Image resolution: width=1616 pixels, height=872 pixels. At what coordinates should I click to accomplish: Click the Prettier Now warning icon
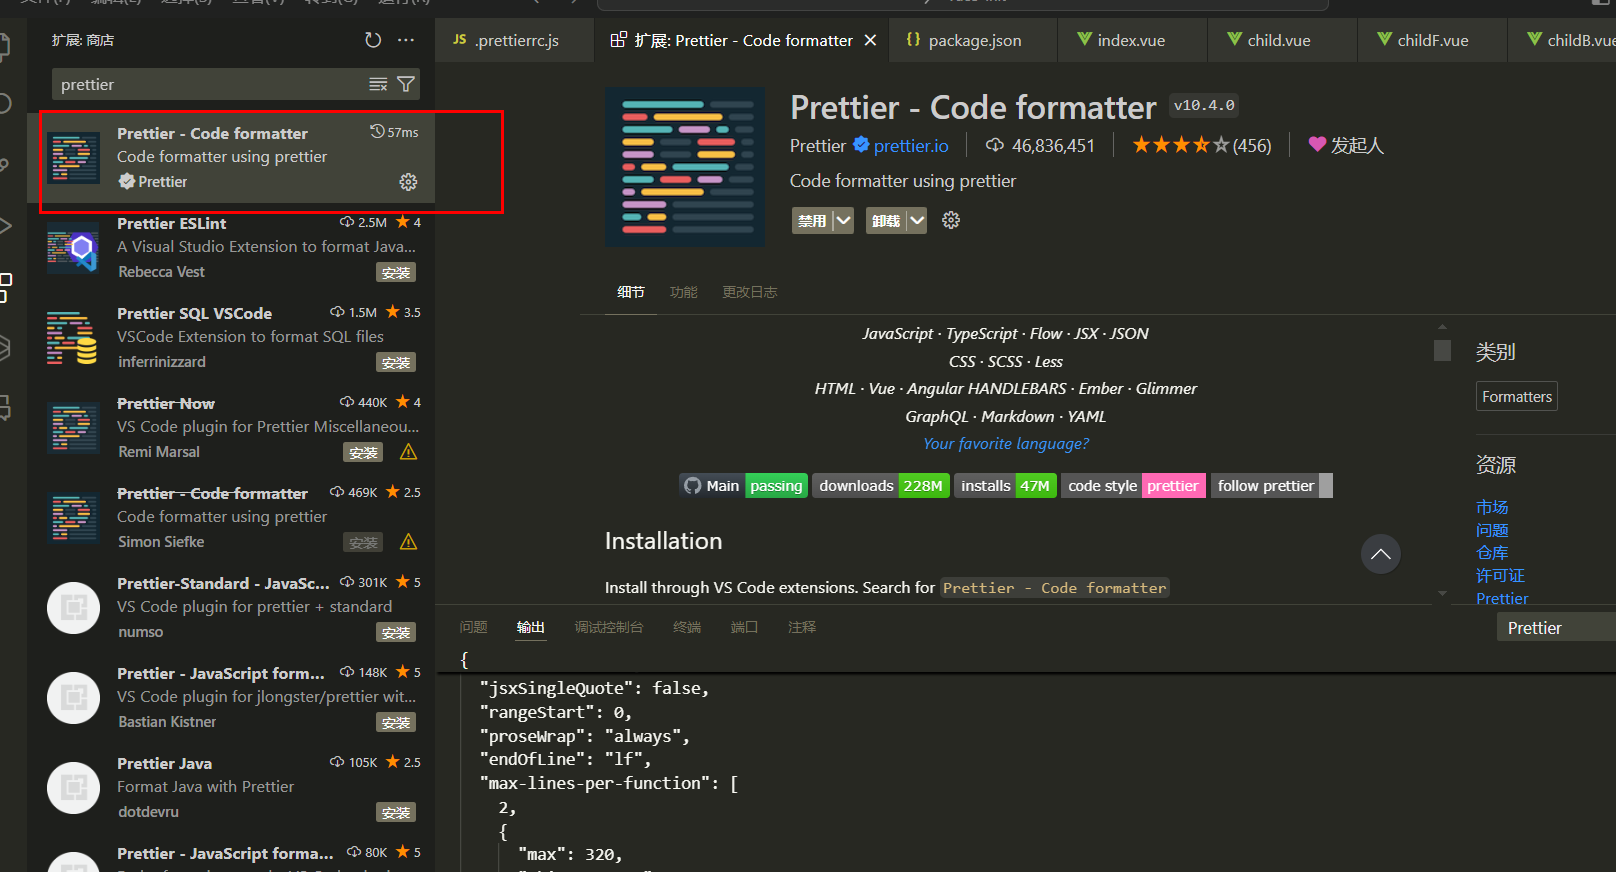coord(408,452)
